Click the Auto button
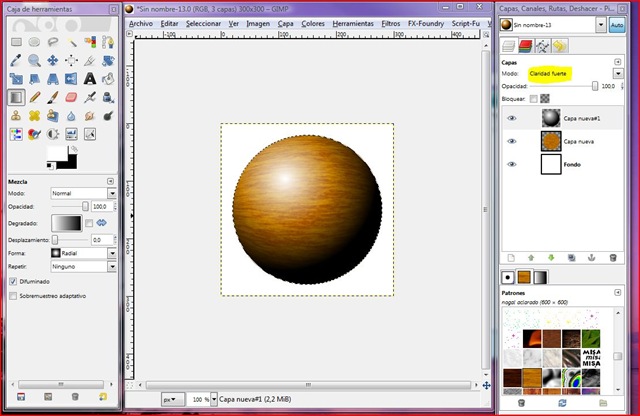640x416 pixels. pyautogui.click(x=616, y=24)
